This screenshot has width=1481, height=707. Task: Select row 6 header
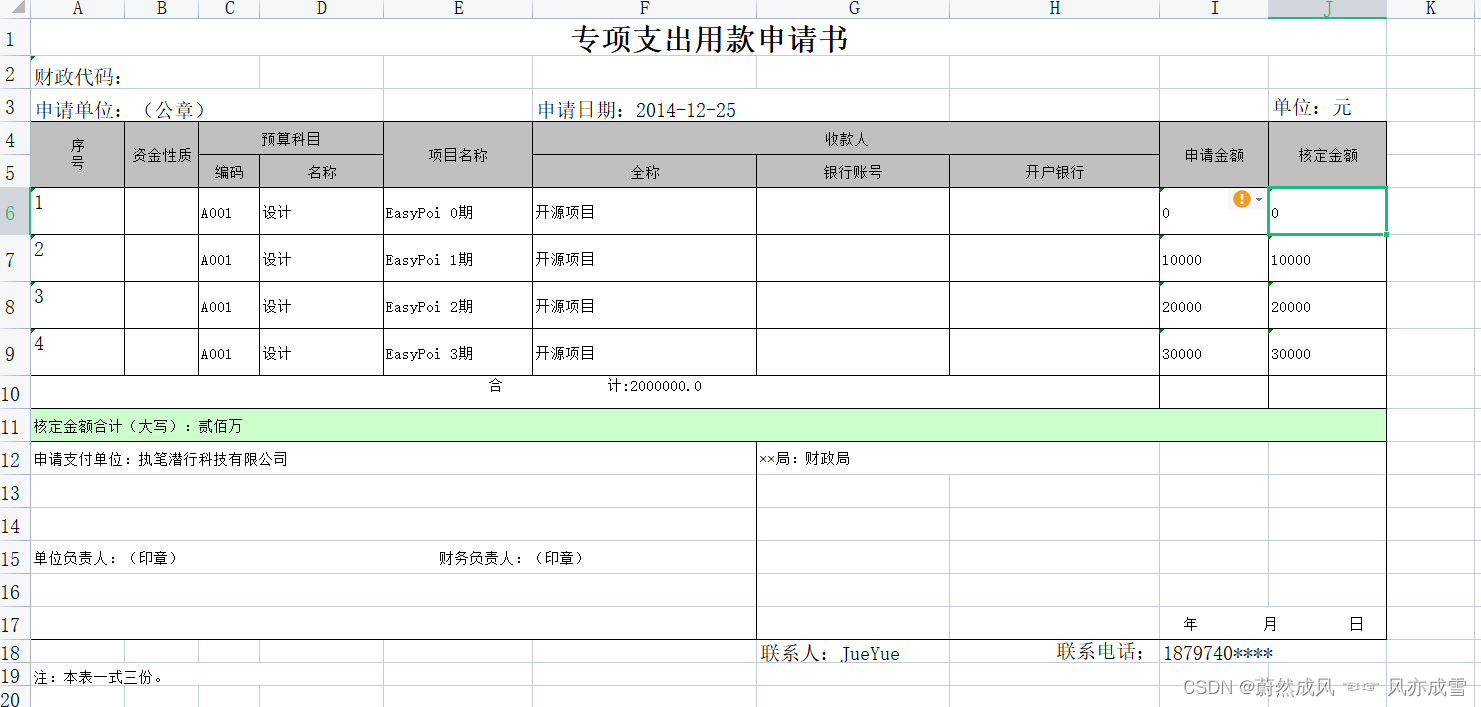pos(13,211)
